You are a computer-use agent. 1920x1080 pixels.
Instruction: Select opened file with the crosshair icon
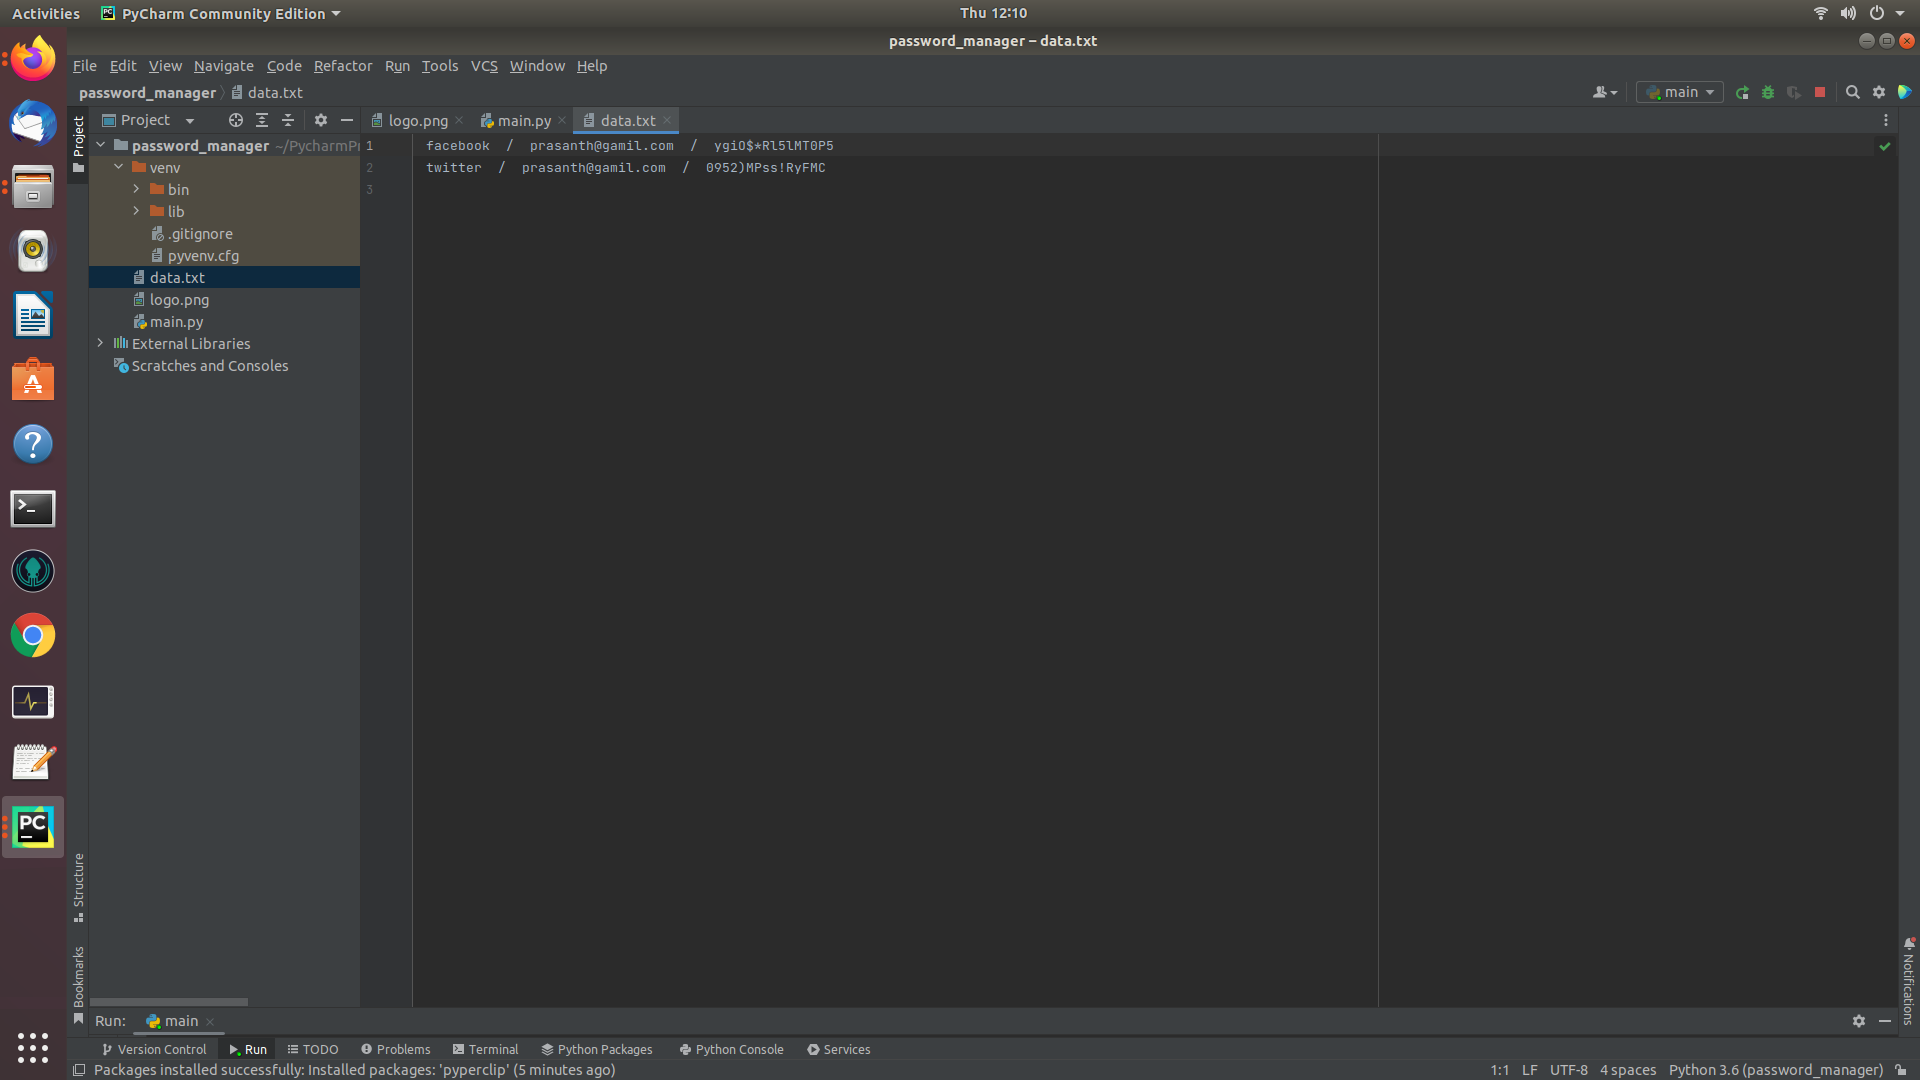click(236, 120)
